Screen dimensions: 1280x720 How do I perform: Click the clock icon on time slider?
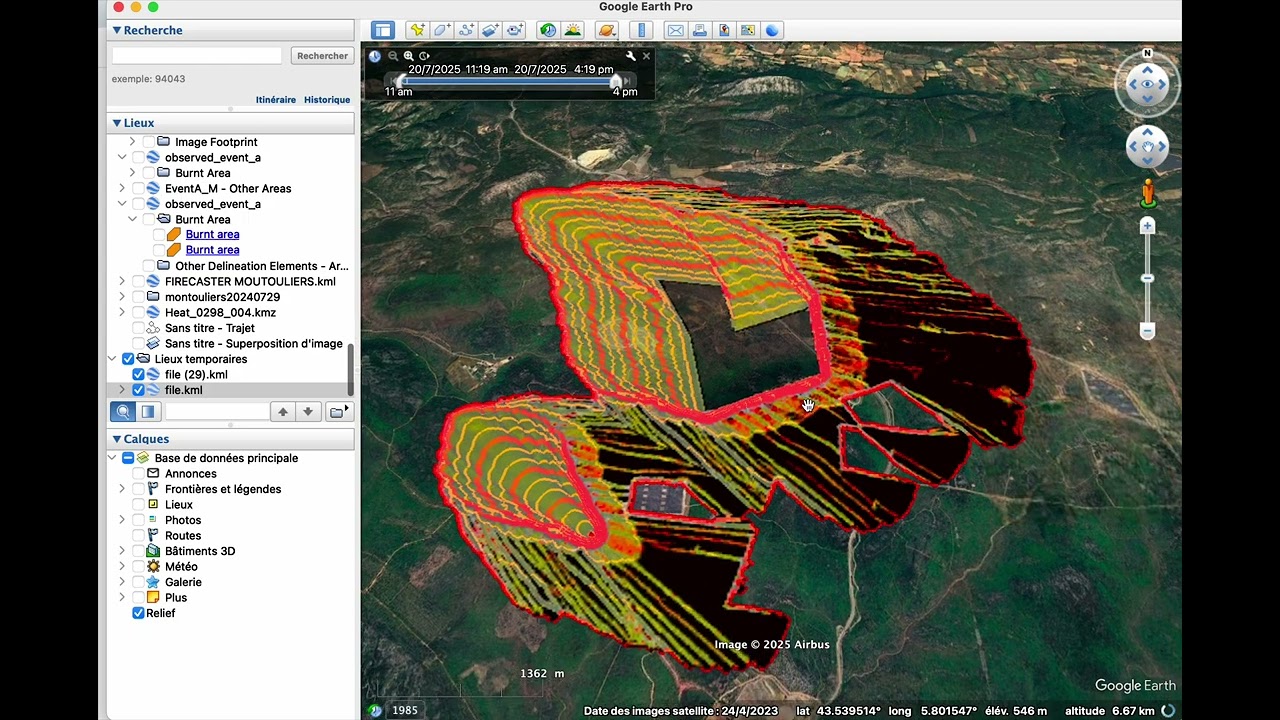point(375,56)
